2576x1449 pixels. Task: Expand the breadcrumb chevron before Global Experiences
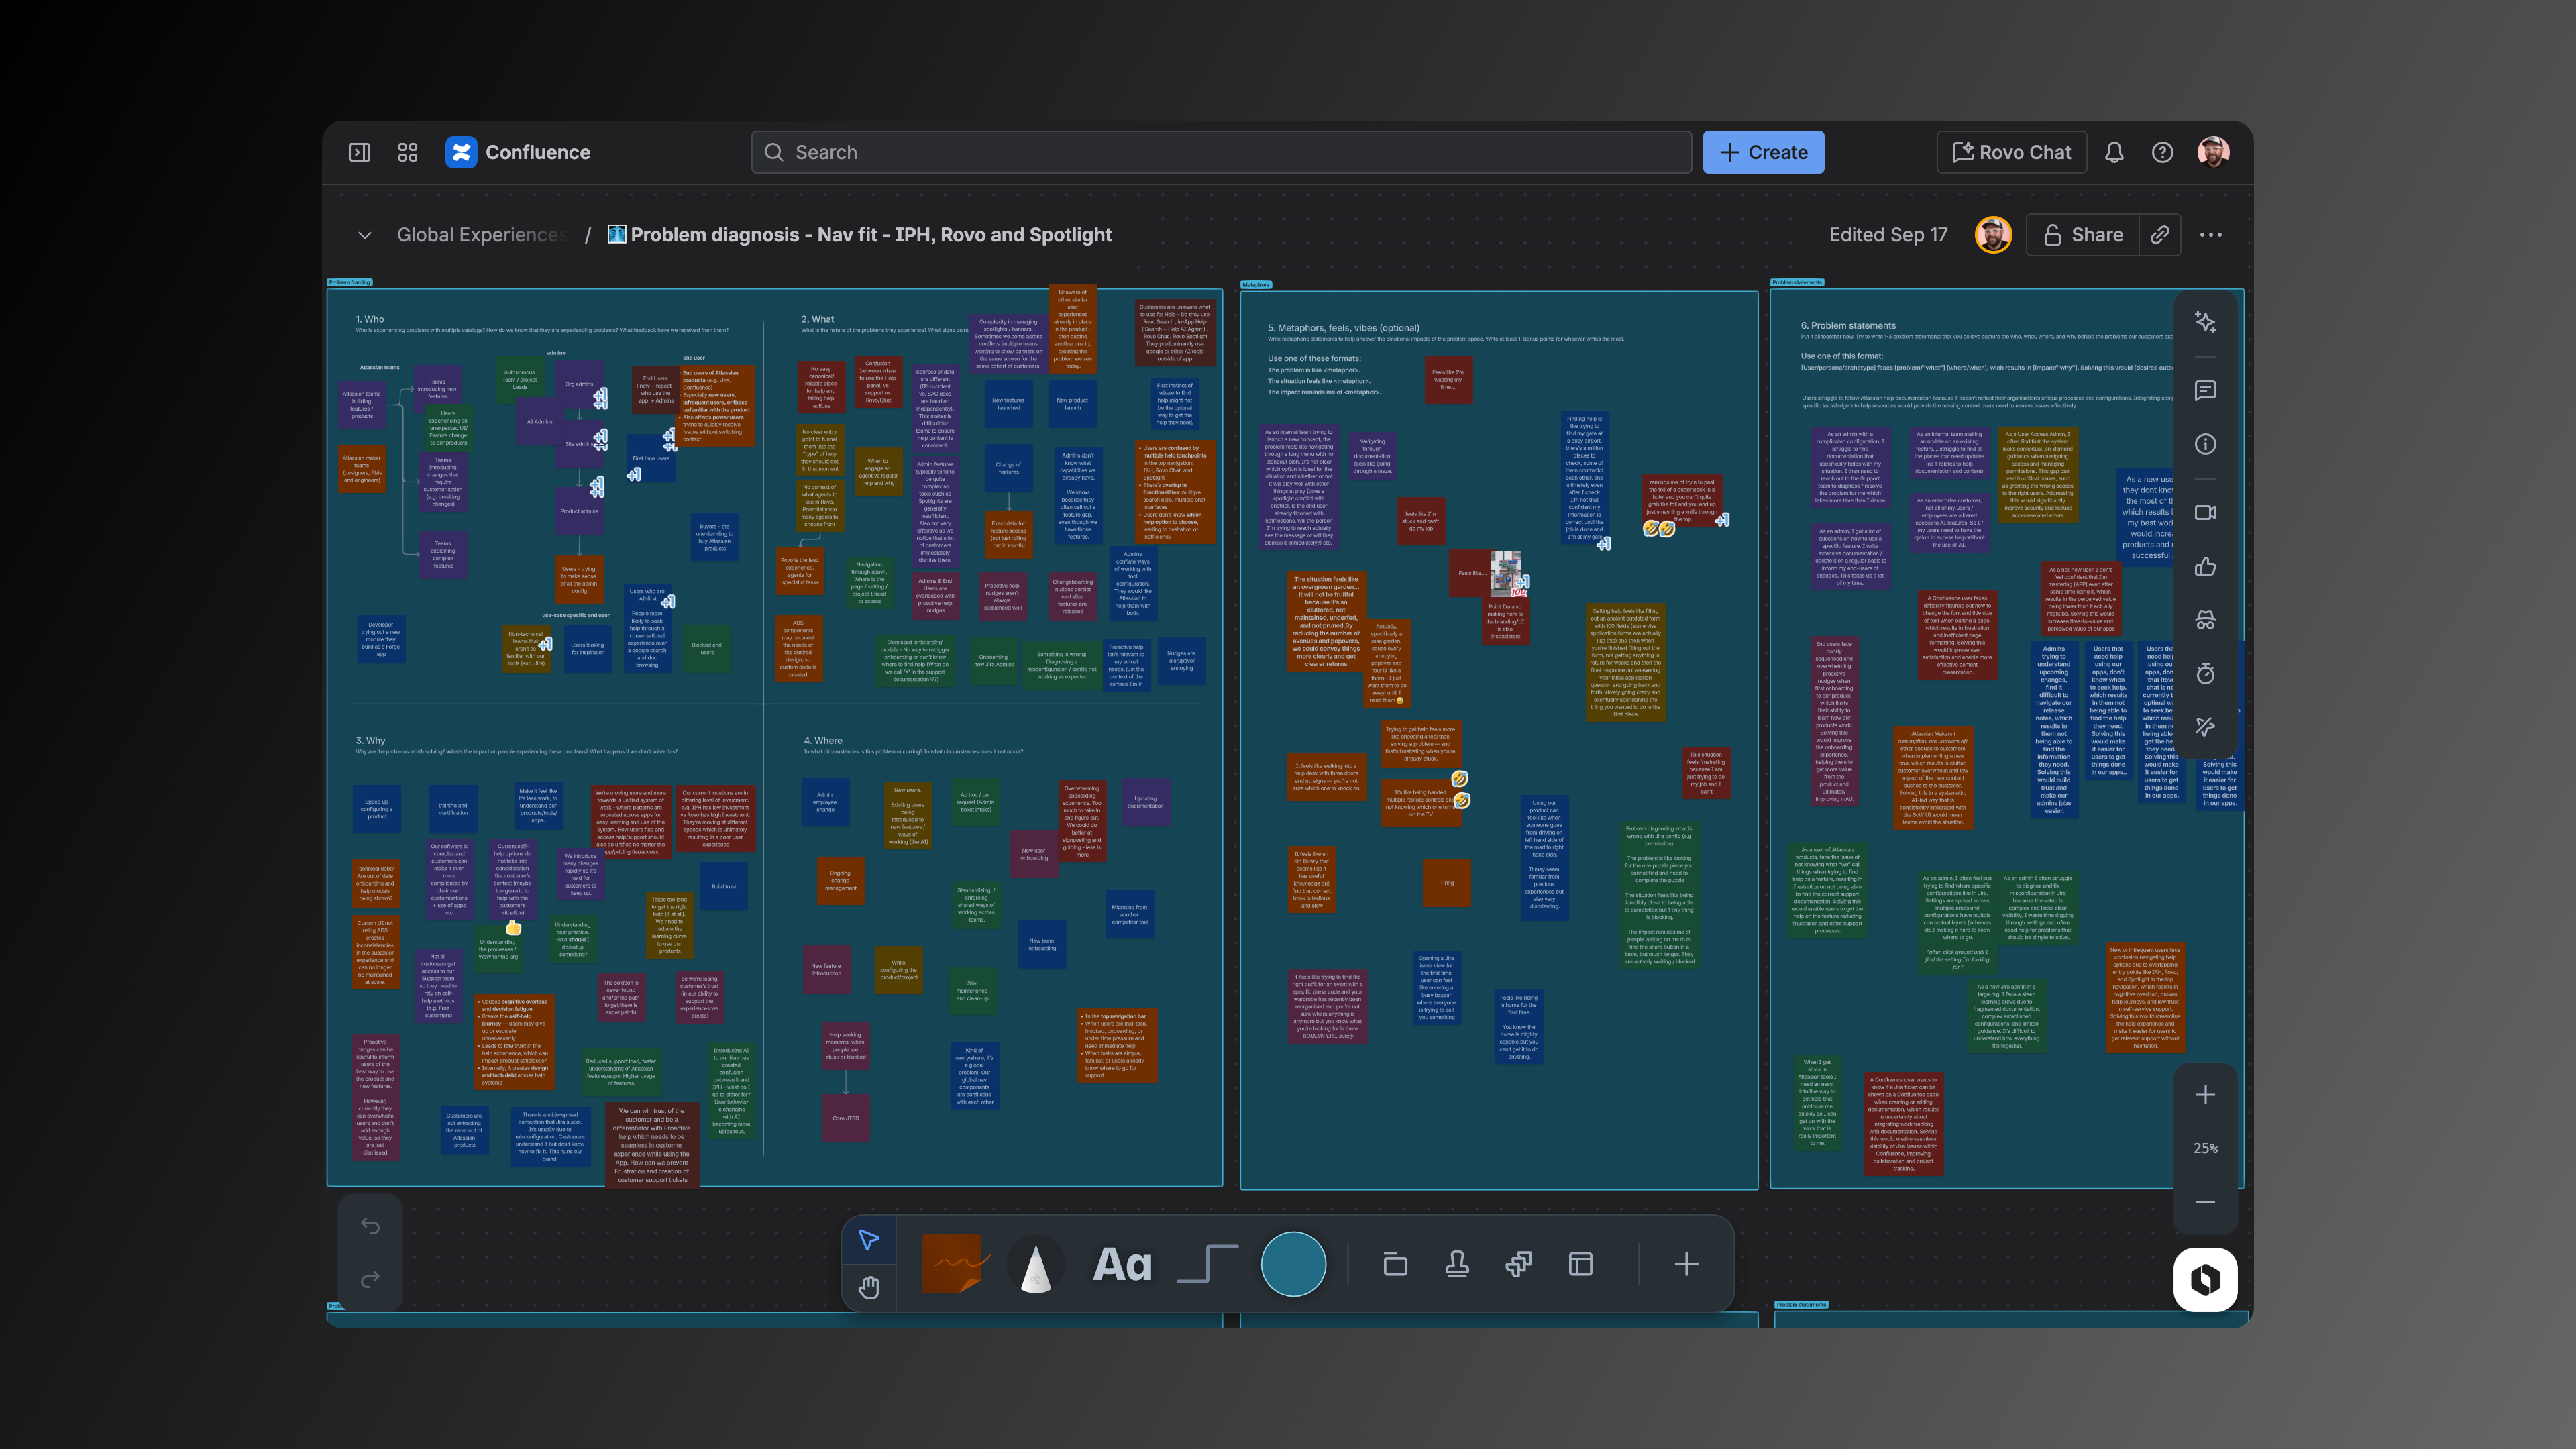coord(365,235)
